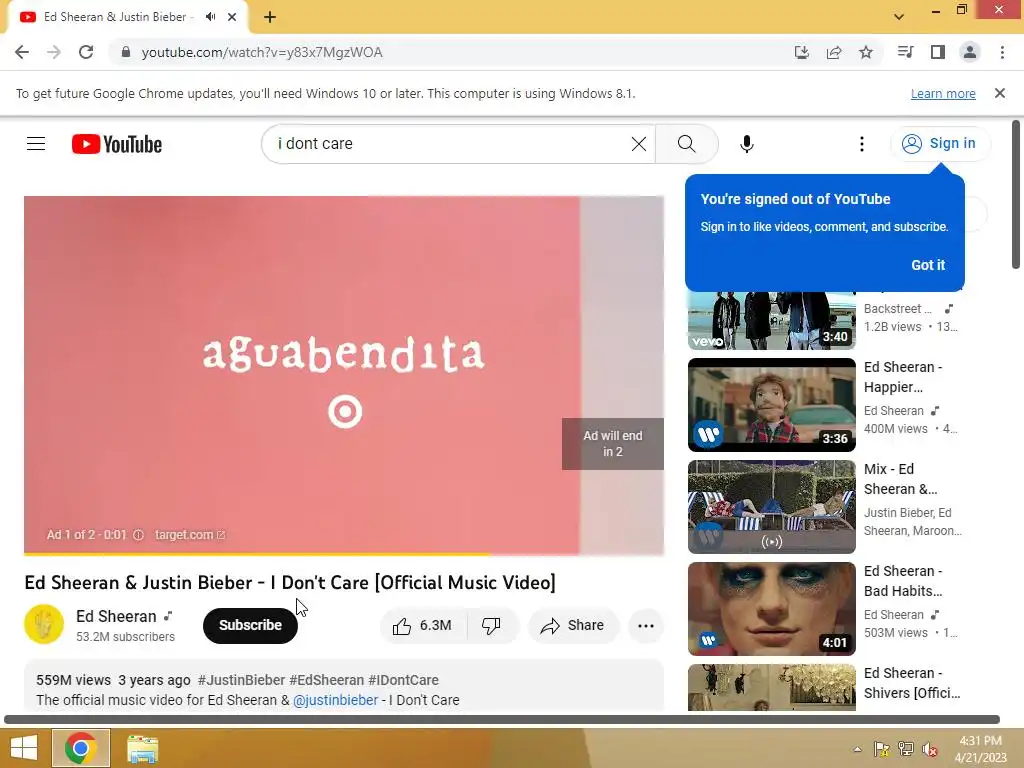
Task: Open a new browser tab
Action: tap(270, 17)
